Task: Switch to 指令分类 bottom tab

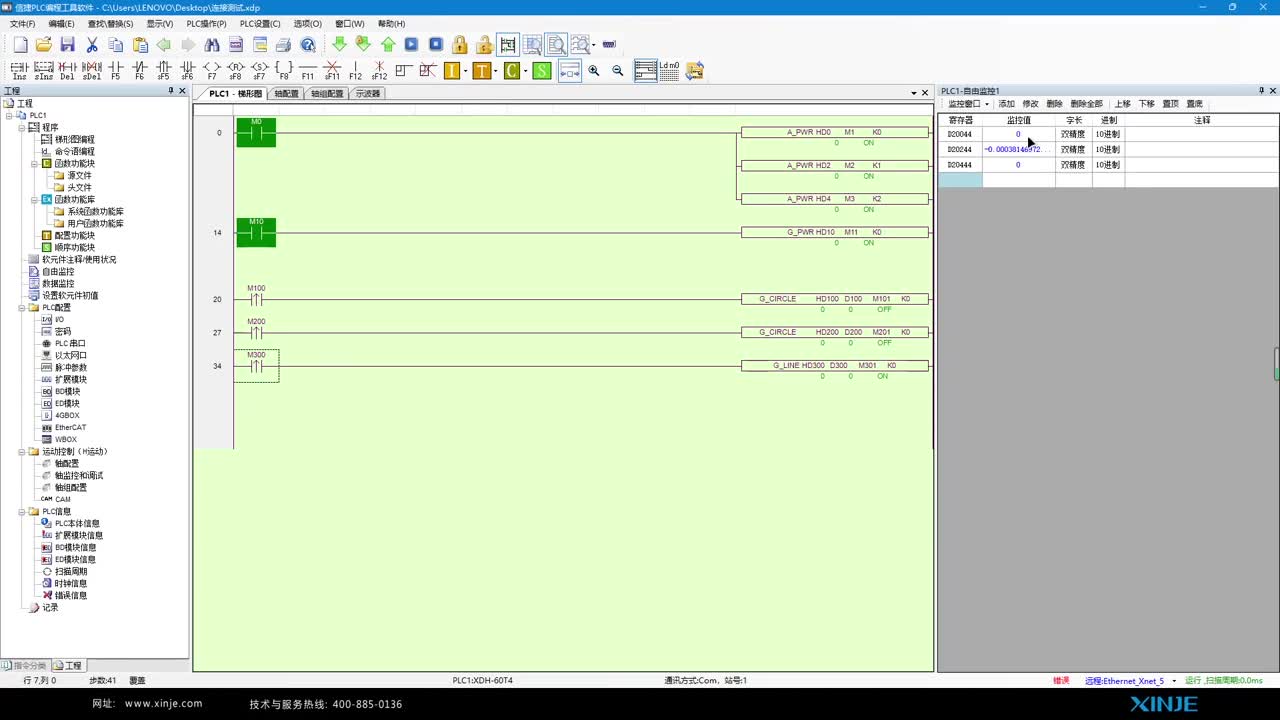Action: [25, 665]
